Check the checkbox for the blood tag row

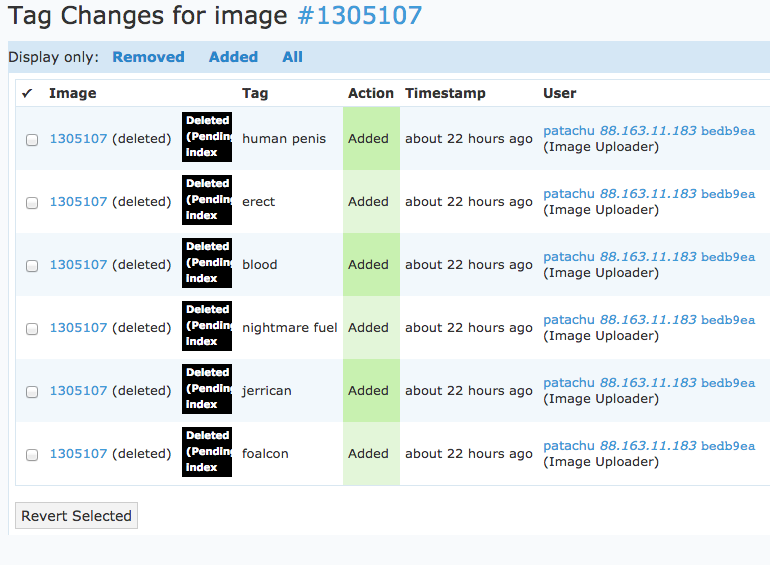[32, 266]
